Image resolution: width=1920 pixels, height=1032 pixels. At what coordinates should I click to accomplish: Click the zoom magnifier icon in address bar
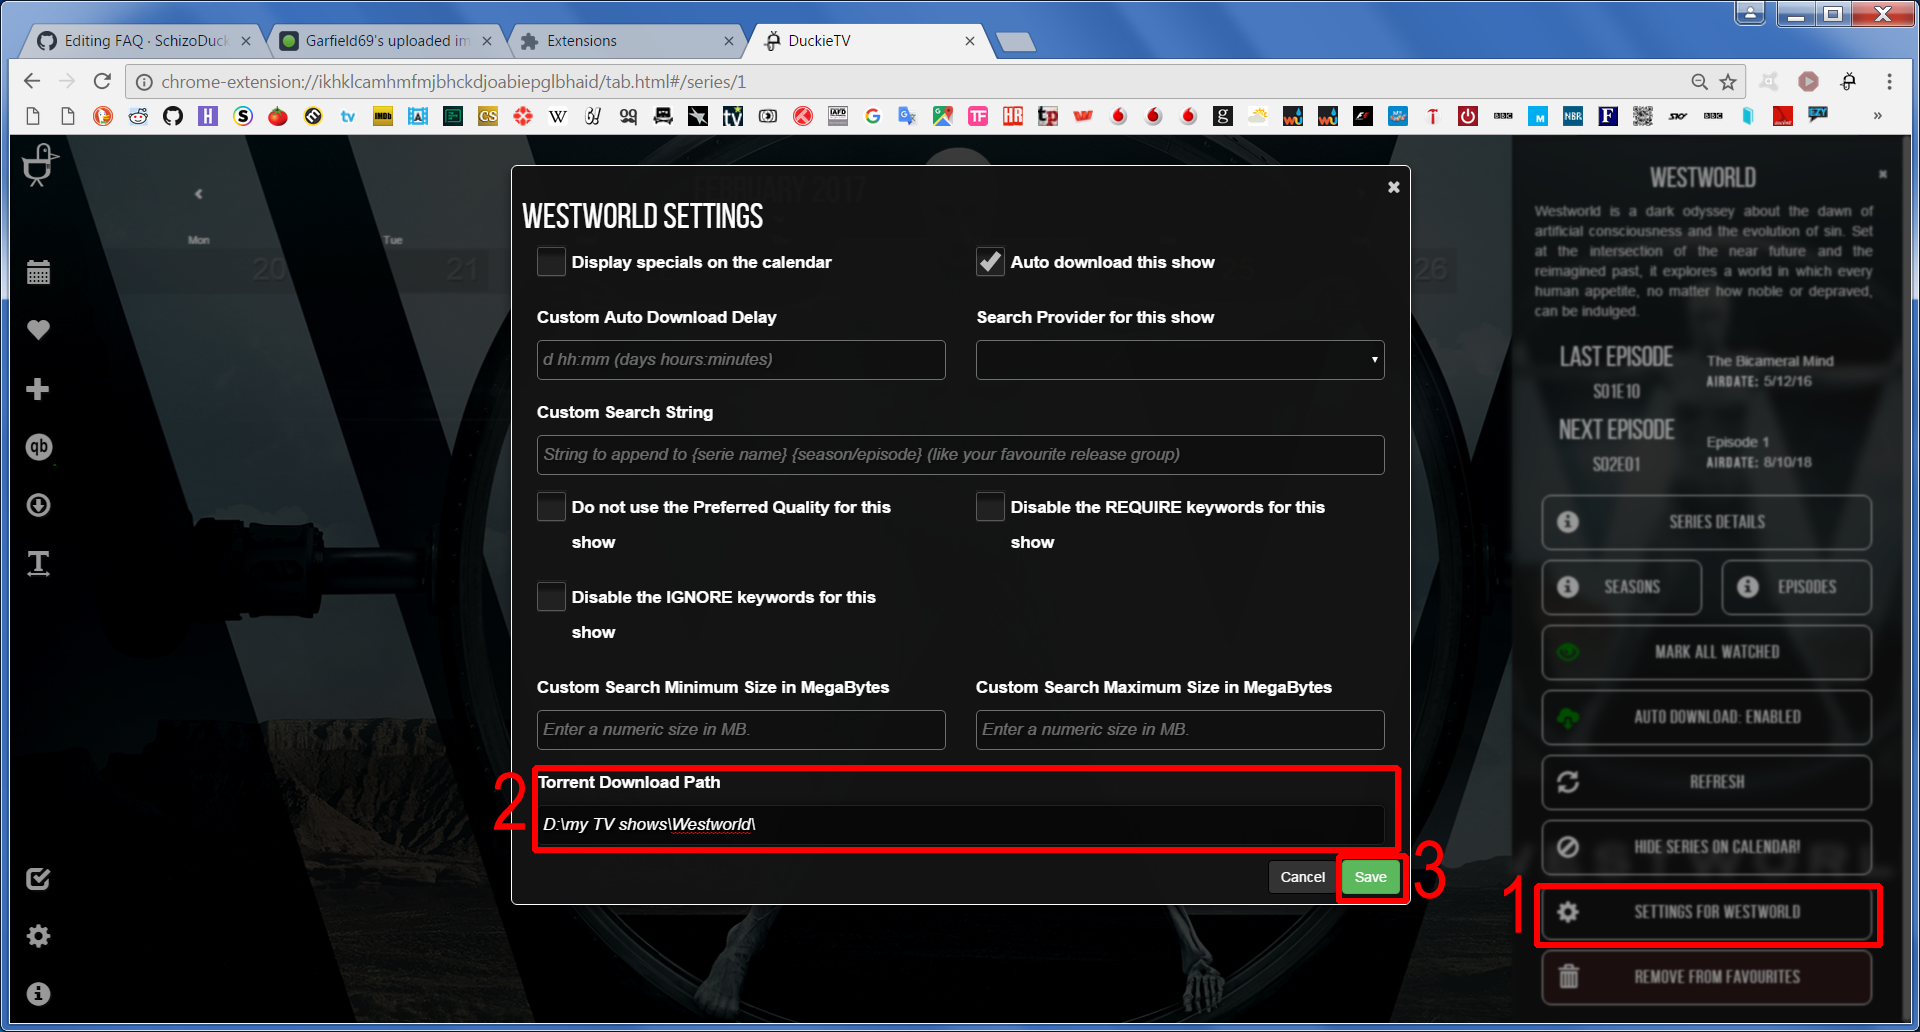1699,82
